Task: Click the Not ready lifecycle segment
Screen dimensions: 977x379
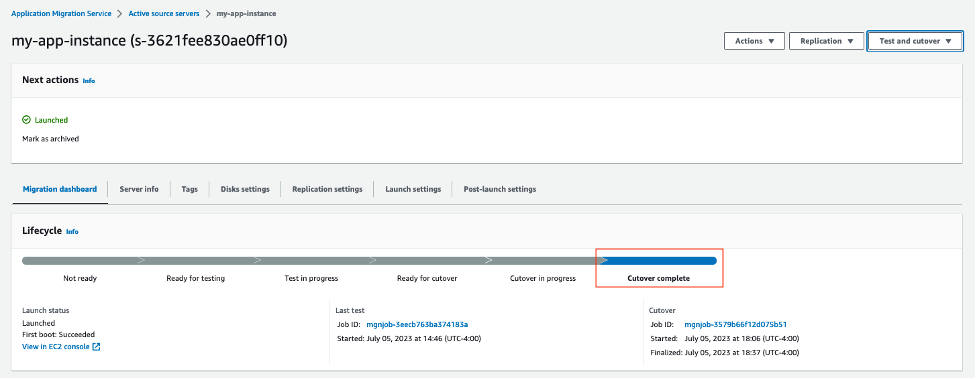Action: click(x=80, y=261)
